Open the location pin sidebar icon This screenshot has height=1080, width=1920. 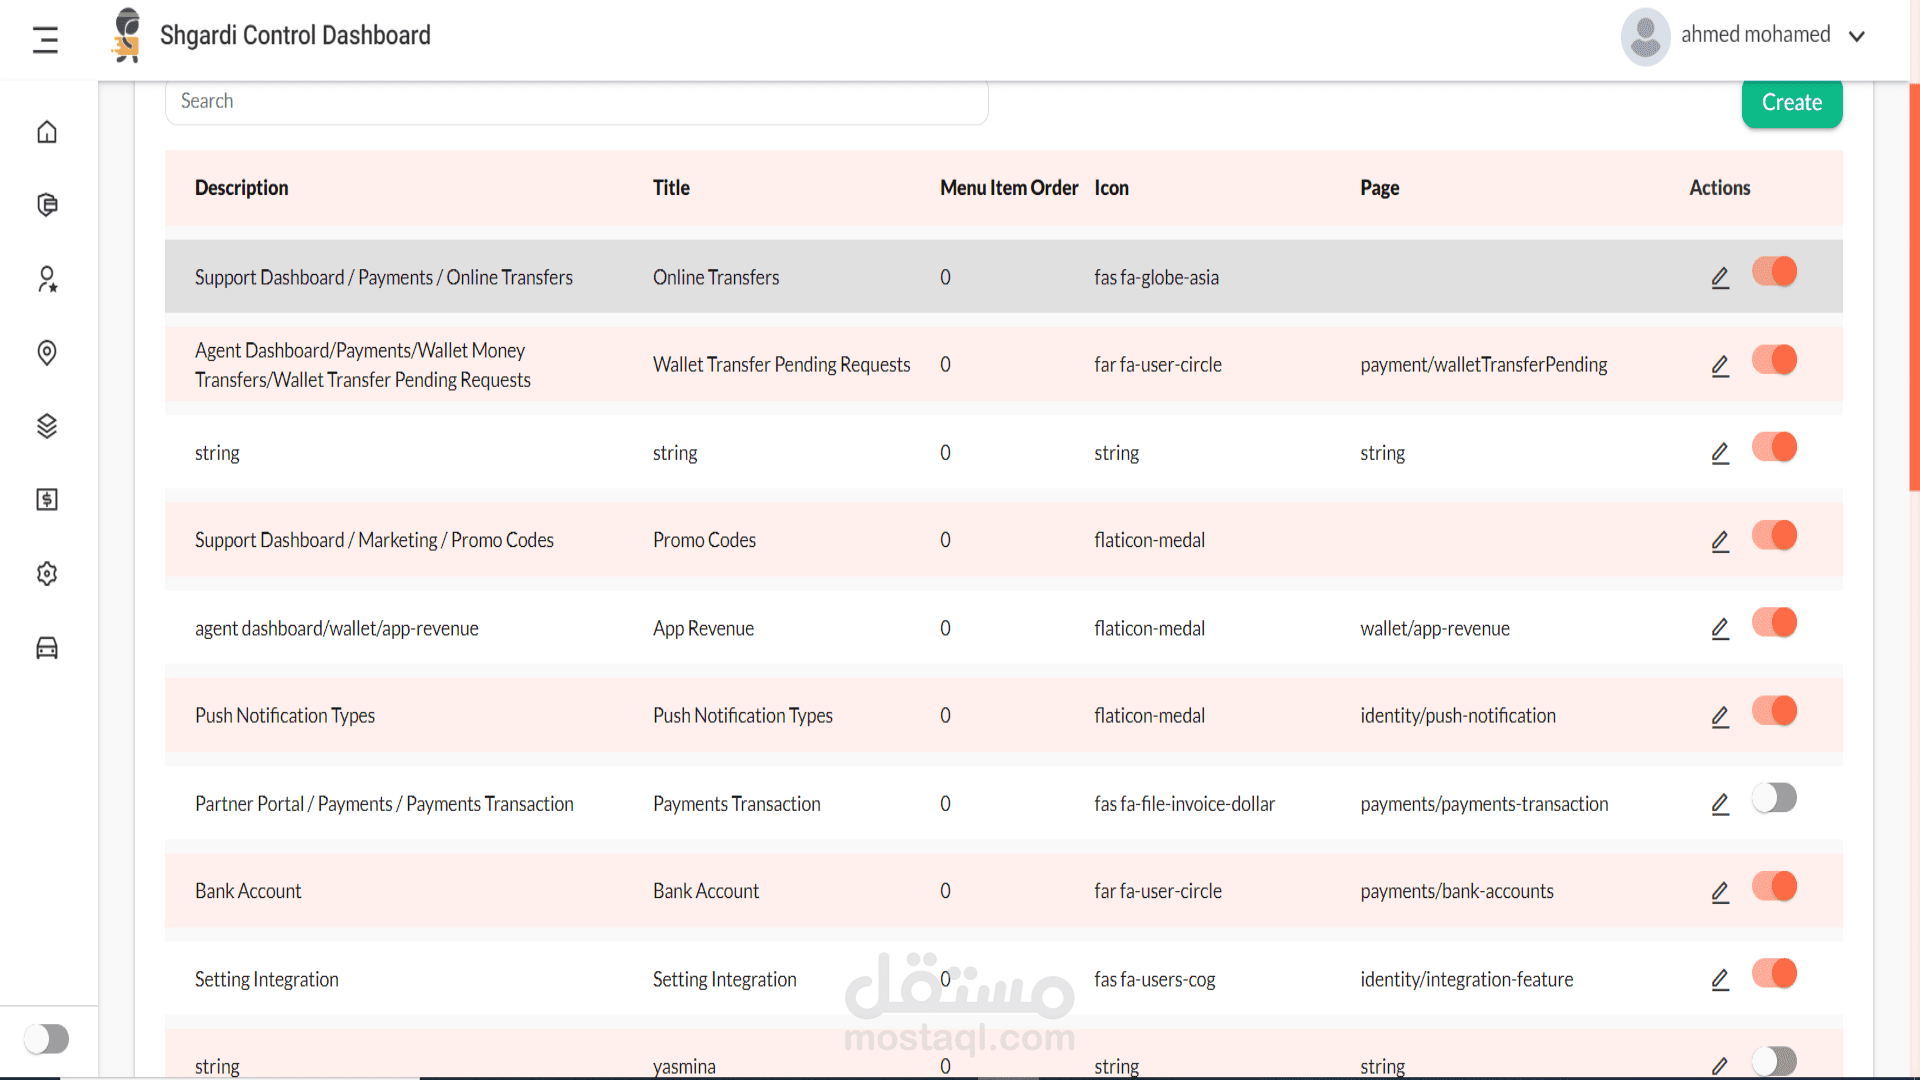click(x=47, y=352)
